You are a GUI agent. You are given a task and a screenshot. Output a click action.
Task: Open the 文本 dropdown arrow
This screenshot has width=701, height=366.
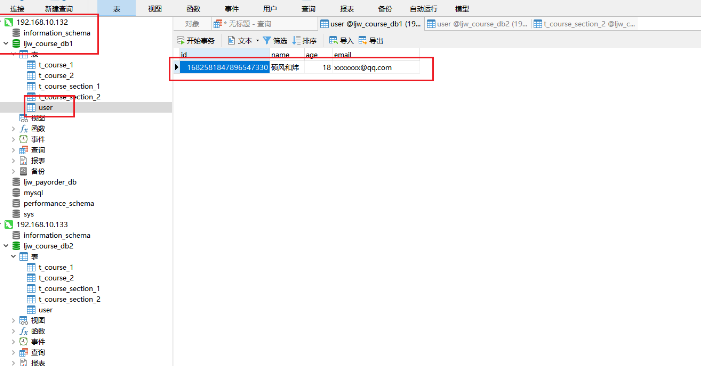click(x=258, y=41)
